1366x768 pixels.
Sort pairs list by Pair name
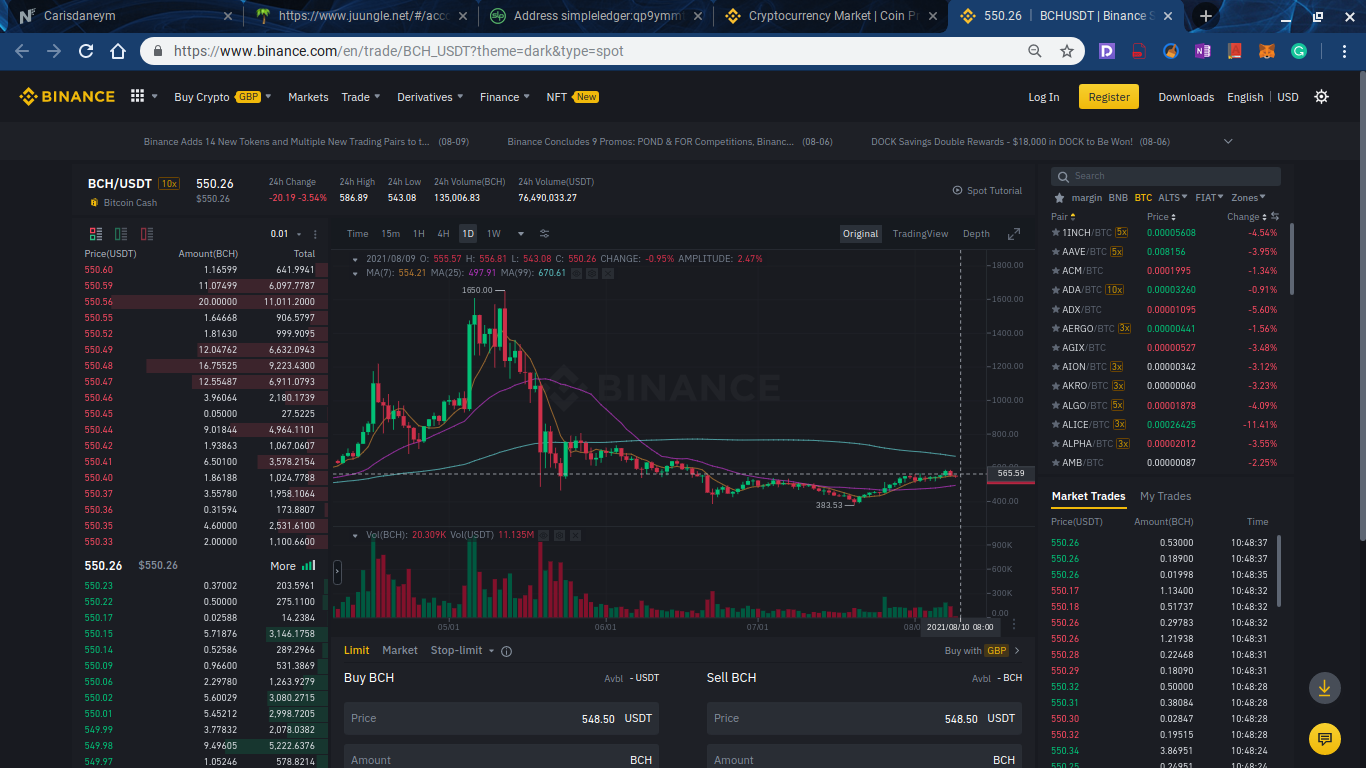(x=1063, y=216)
